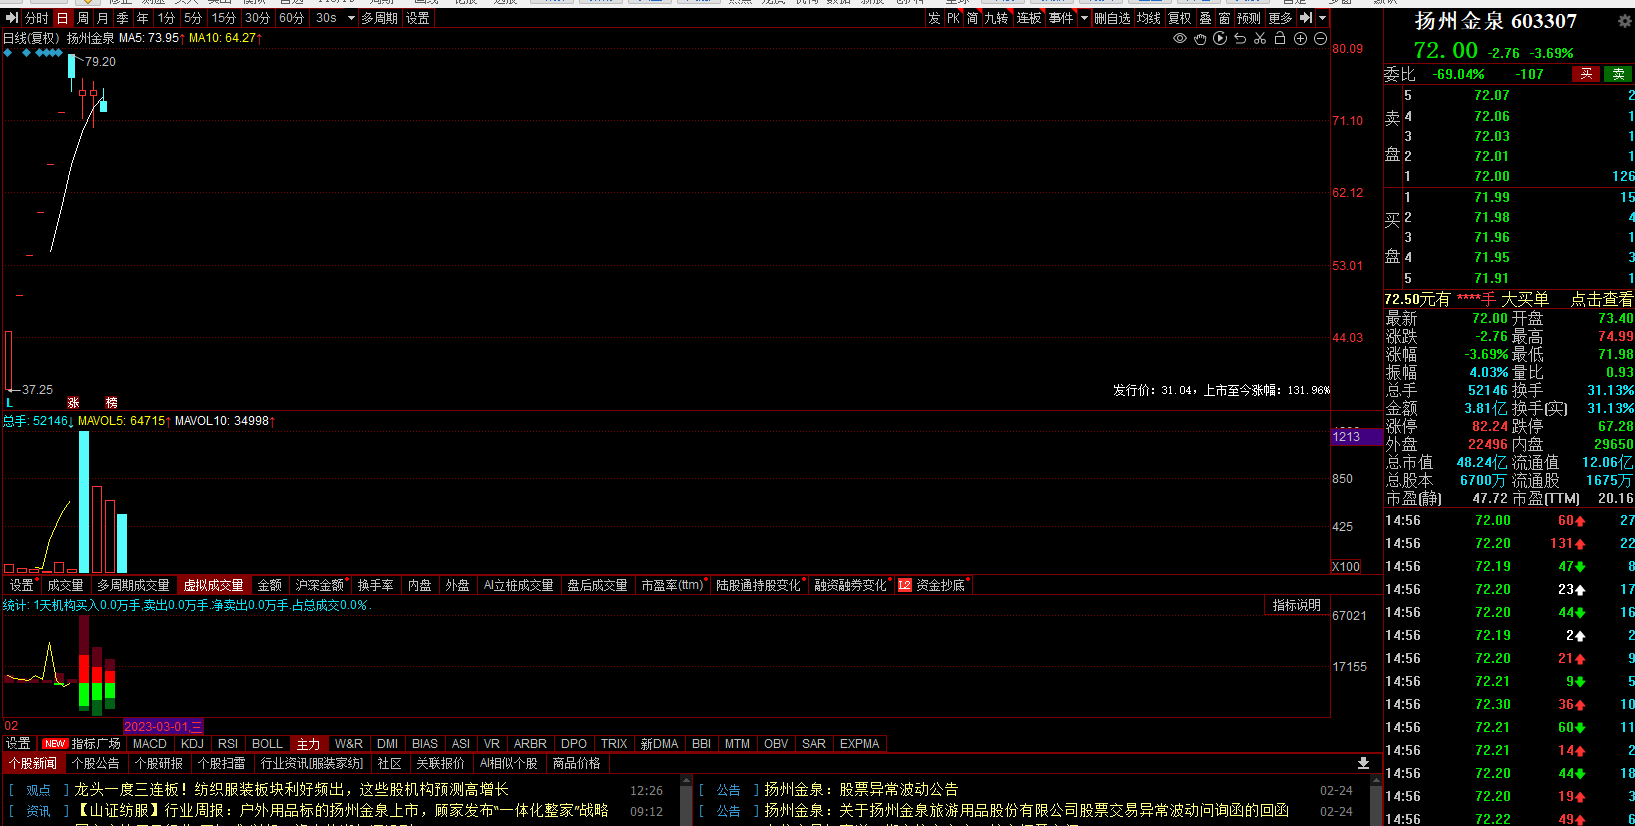Click 设置 in the top period toolbar
The height and width of the screenshot is (826, 1635).
click(418, 18)
